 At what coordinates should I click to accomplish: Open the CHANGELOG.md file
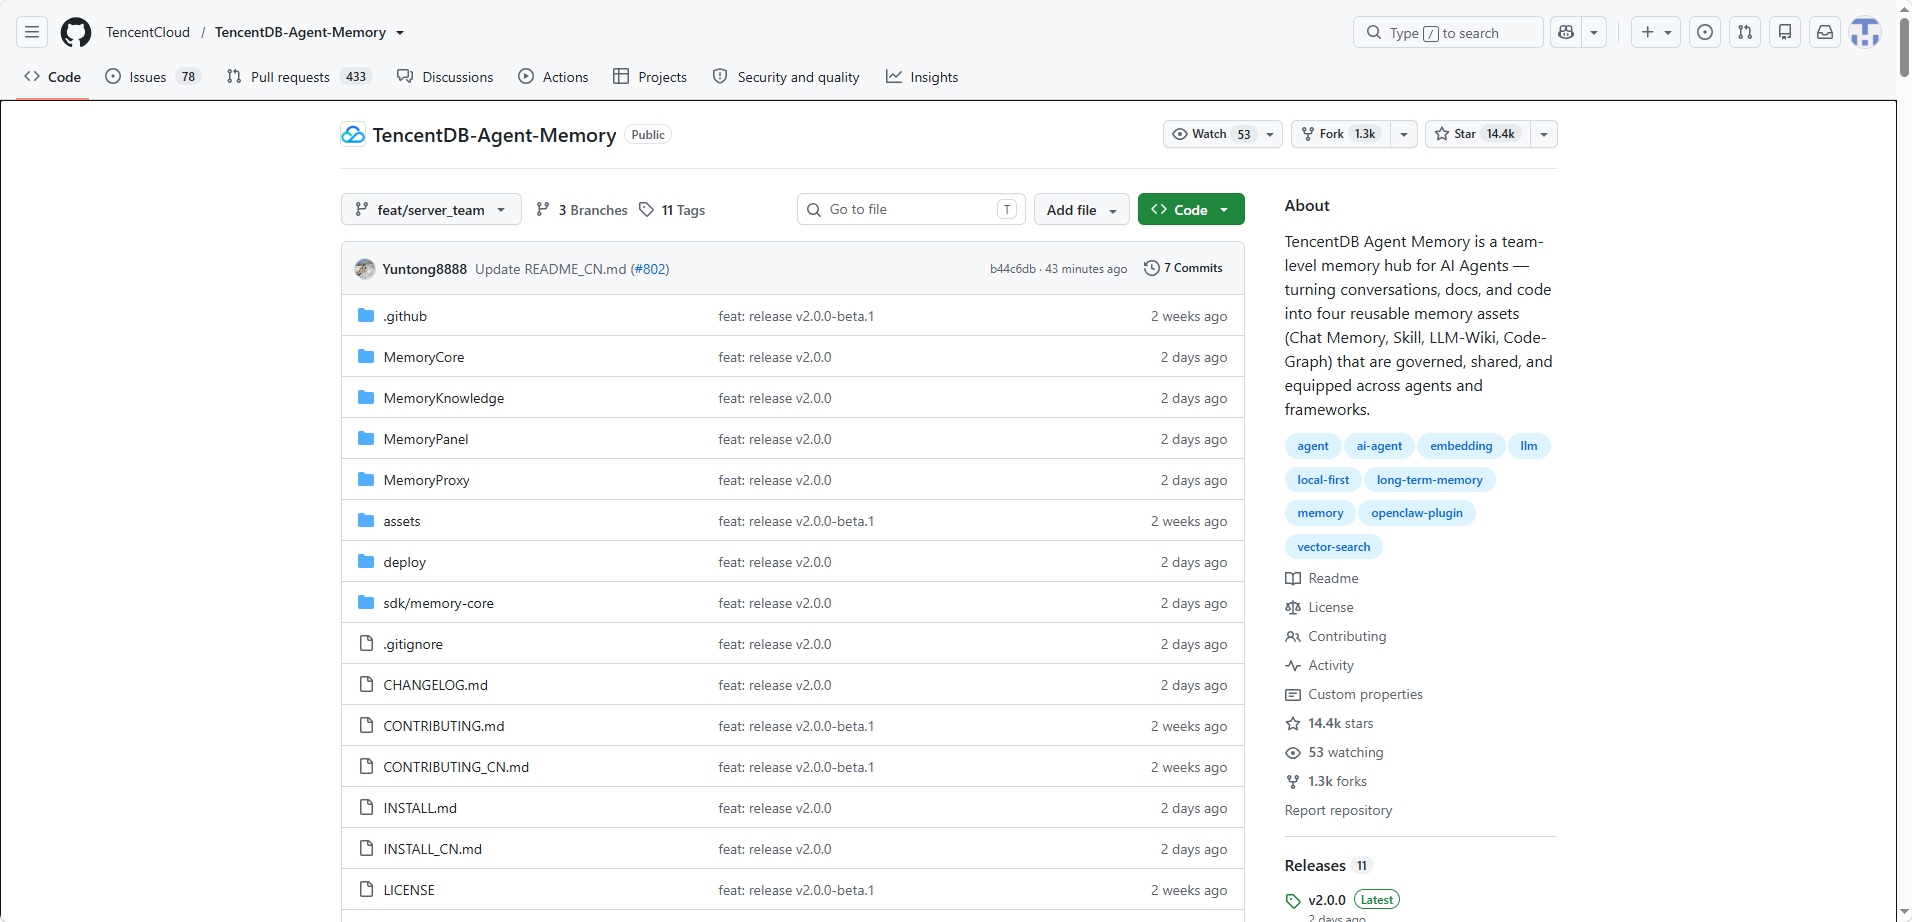(x=436, y=685)
